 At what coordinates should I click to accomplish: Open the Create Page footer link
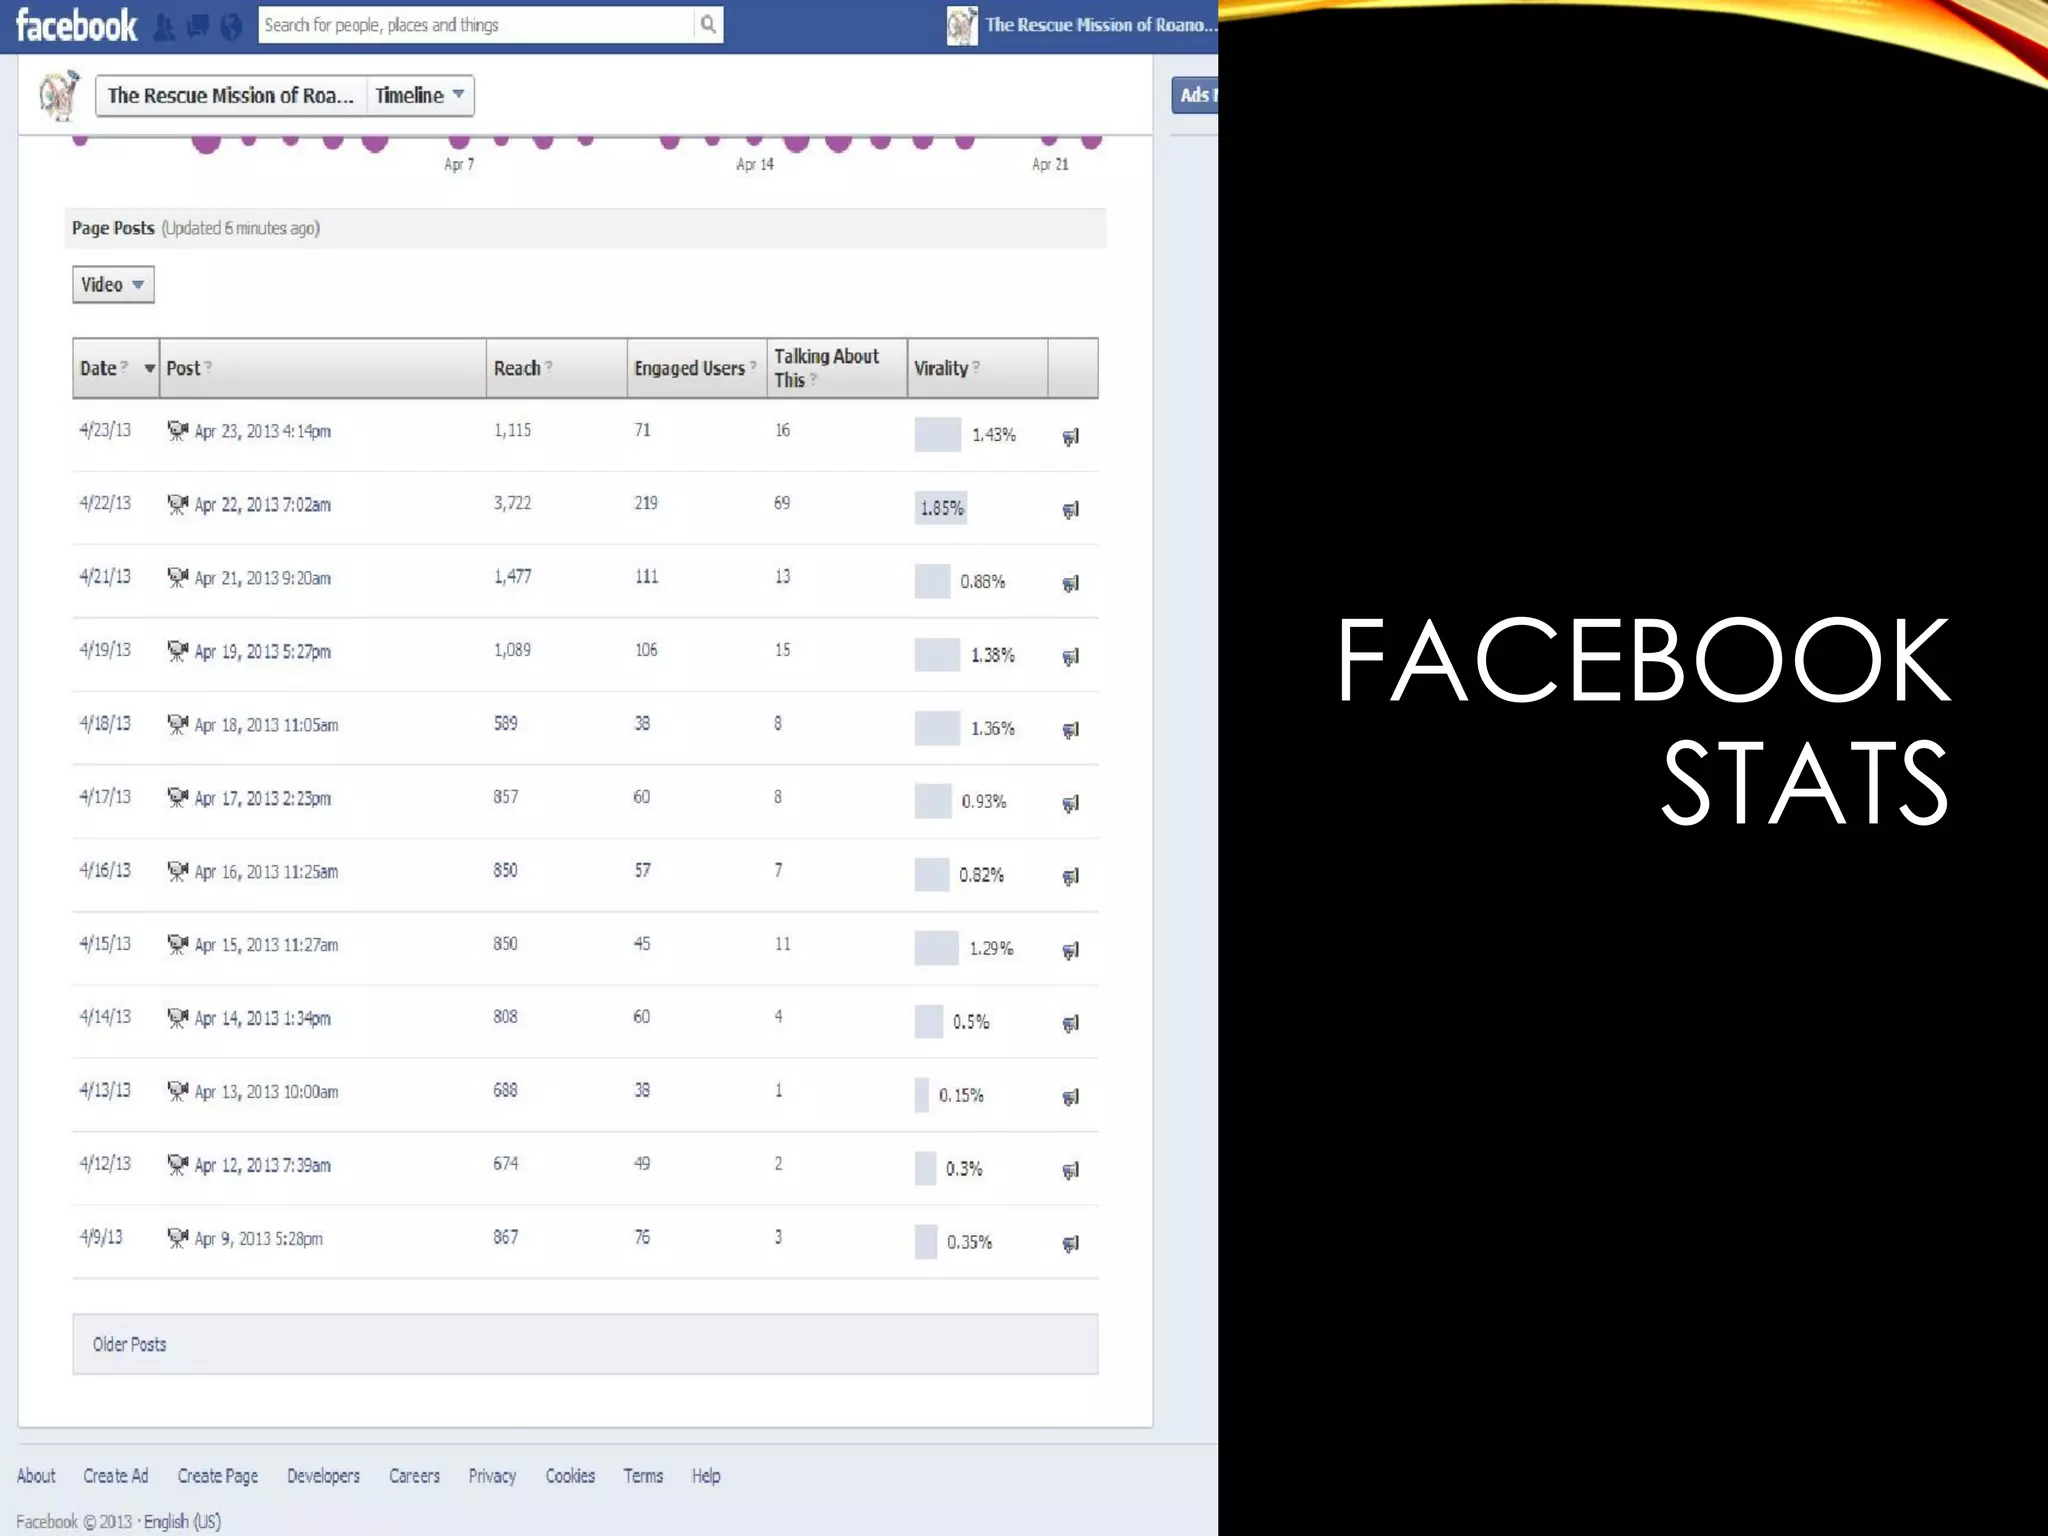[x=218, y=1476]
